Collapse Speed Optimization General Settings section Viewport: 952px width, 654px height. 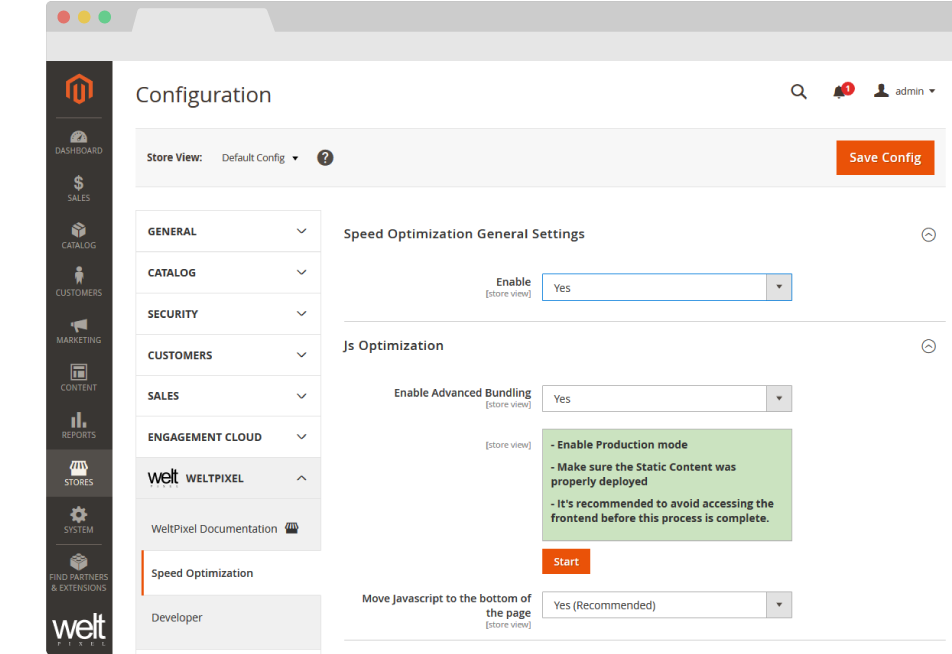pos(928,235)
